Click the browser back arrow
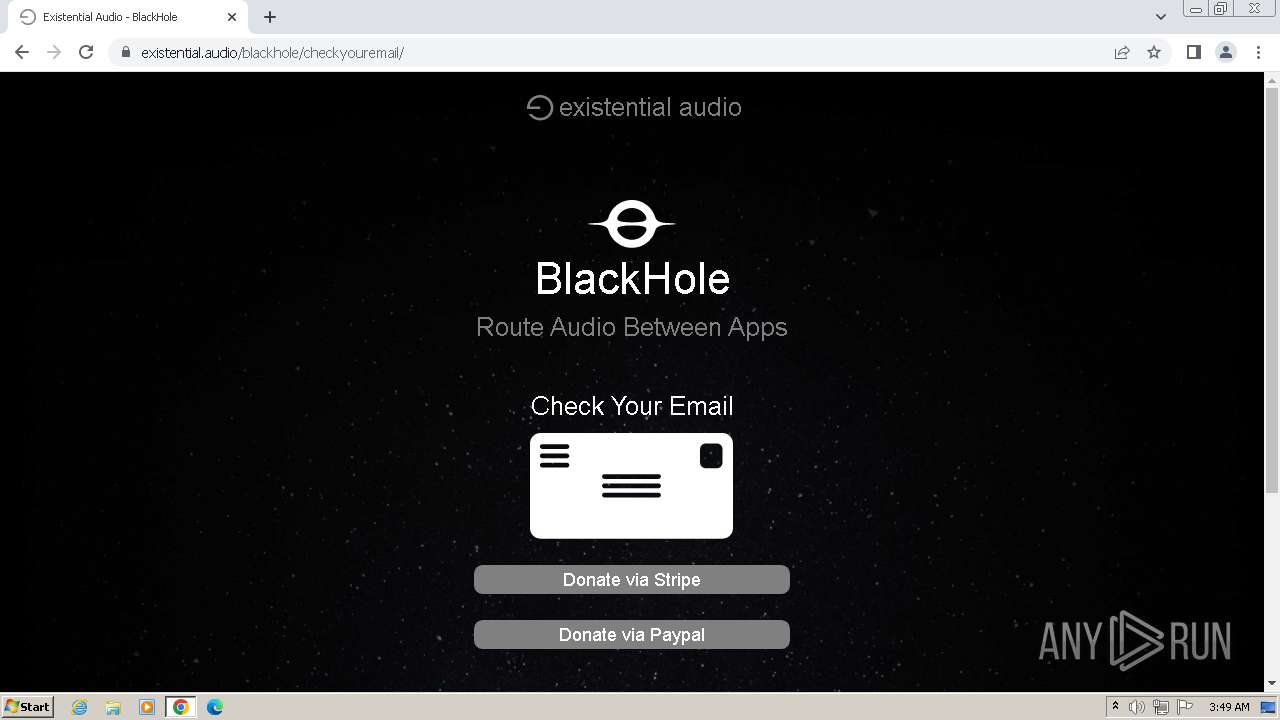Screen dimensions: 1280x720 (x=22, y=52)
